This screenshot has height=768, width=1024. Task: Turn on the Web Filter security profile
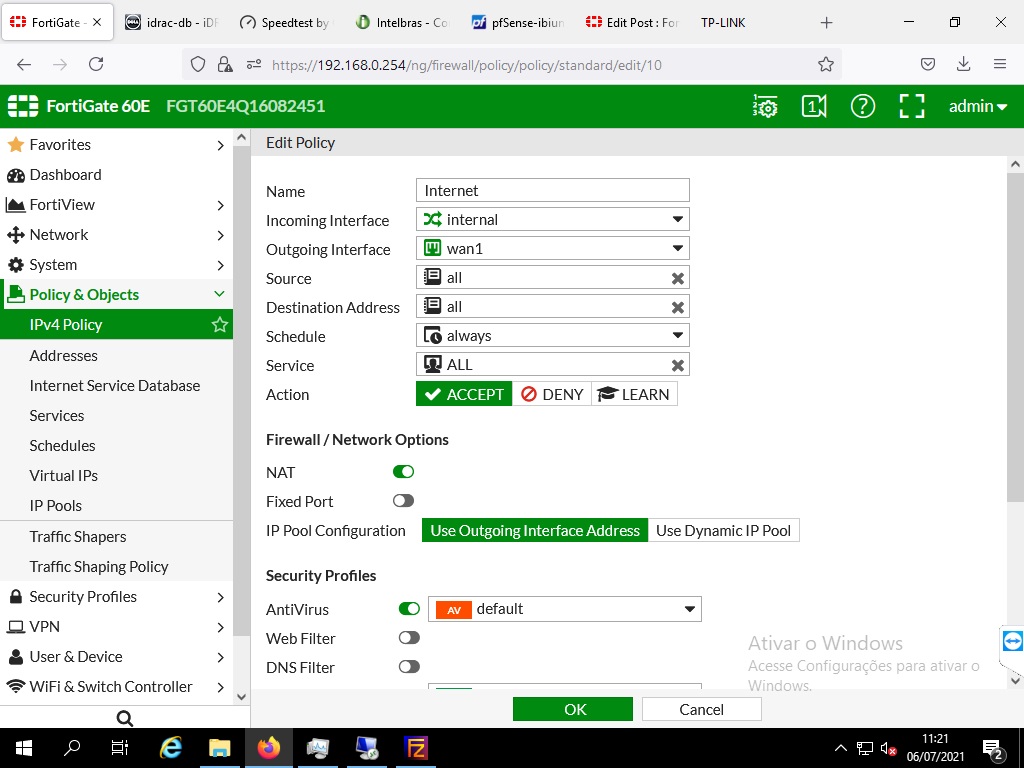408,637
